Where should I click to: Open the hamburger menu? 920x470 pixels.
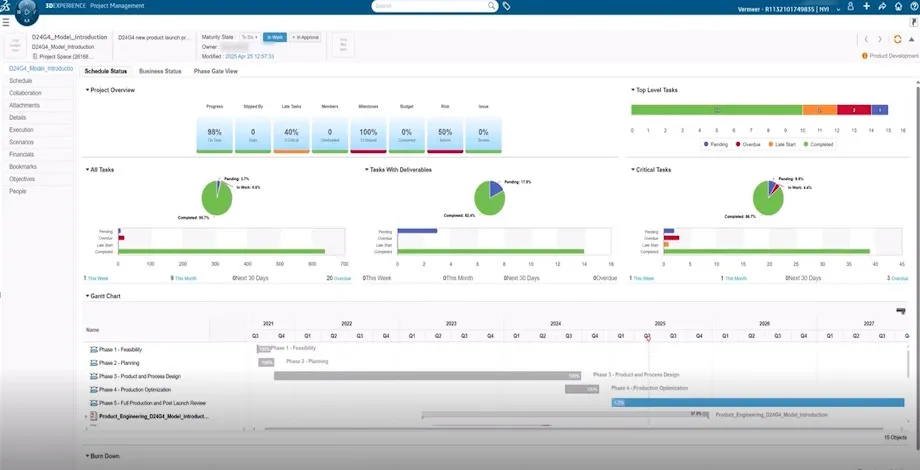point(6,22)
